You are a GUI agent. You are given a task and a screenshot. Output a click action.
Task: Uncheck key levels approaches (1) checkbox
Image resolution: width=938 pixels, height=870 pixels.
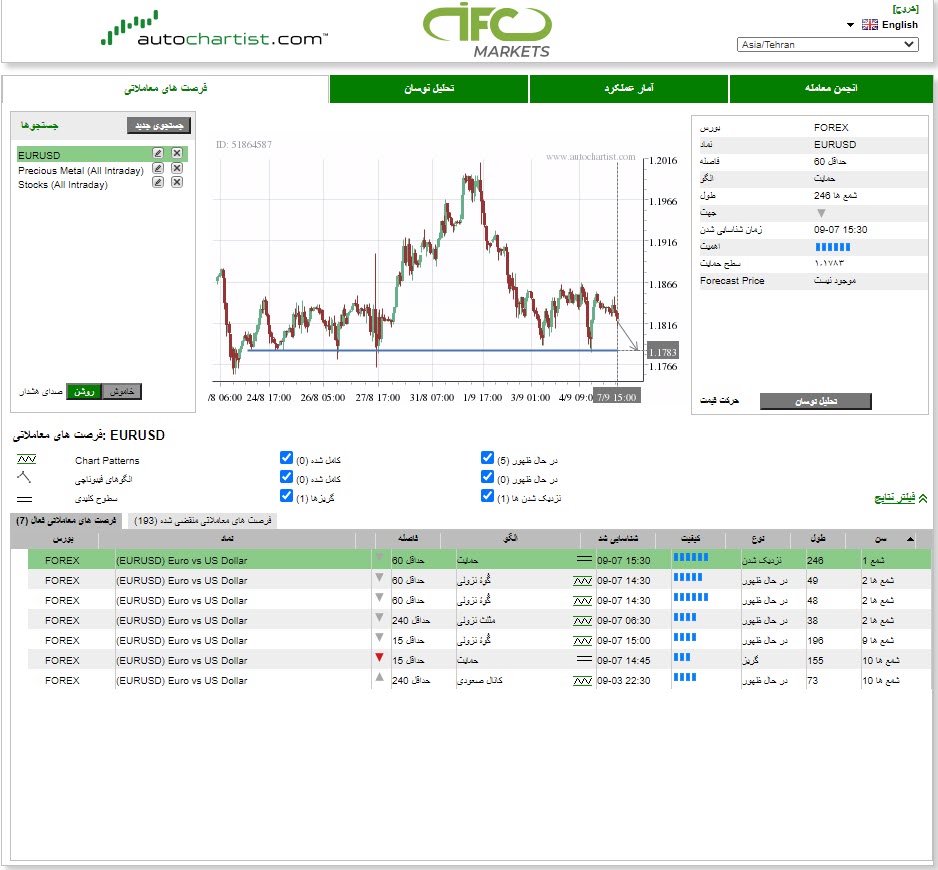(x=488, y=496)
